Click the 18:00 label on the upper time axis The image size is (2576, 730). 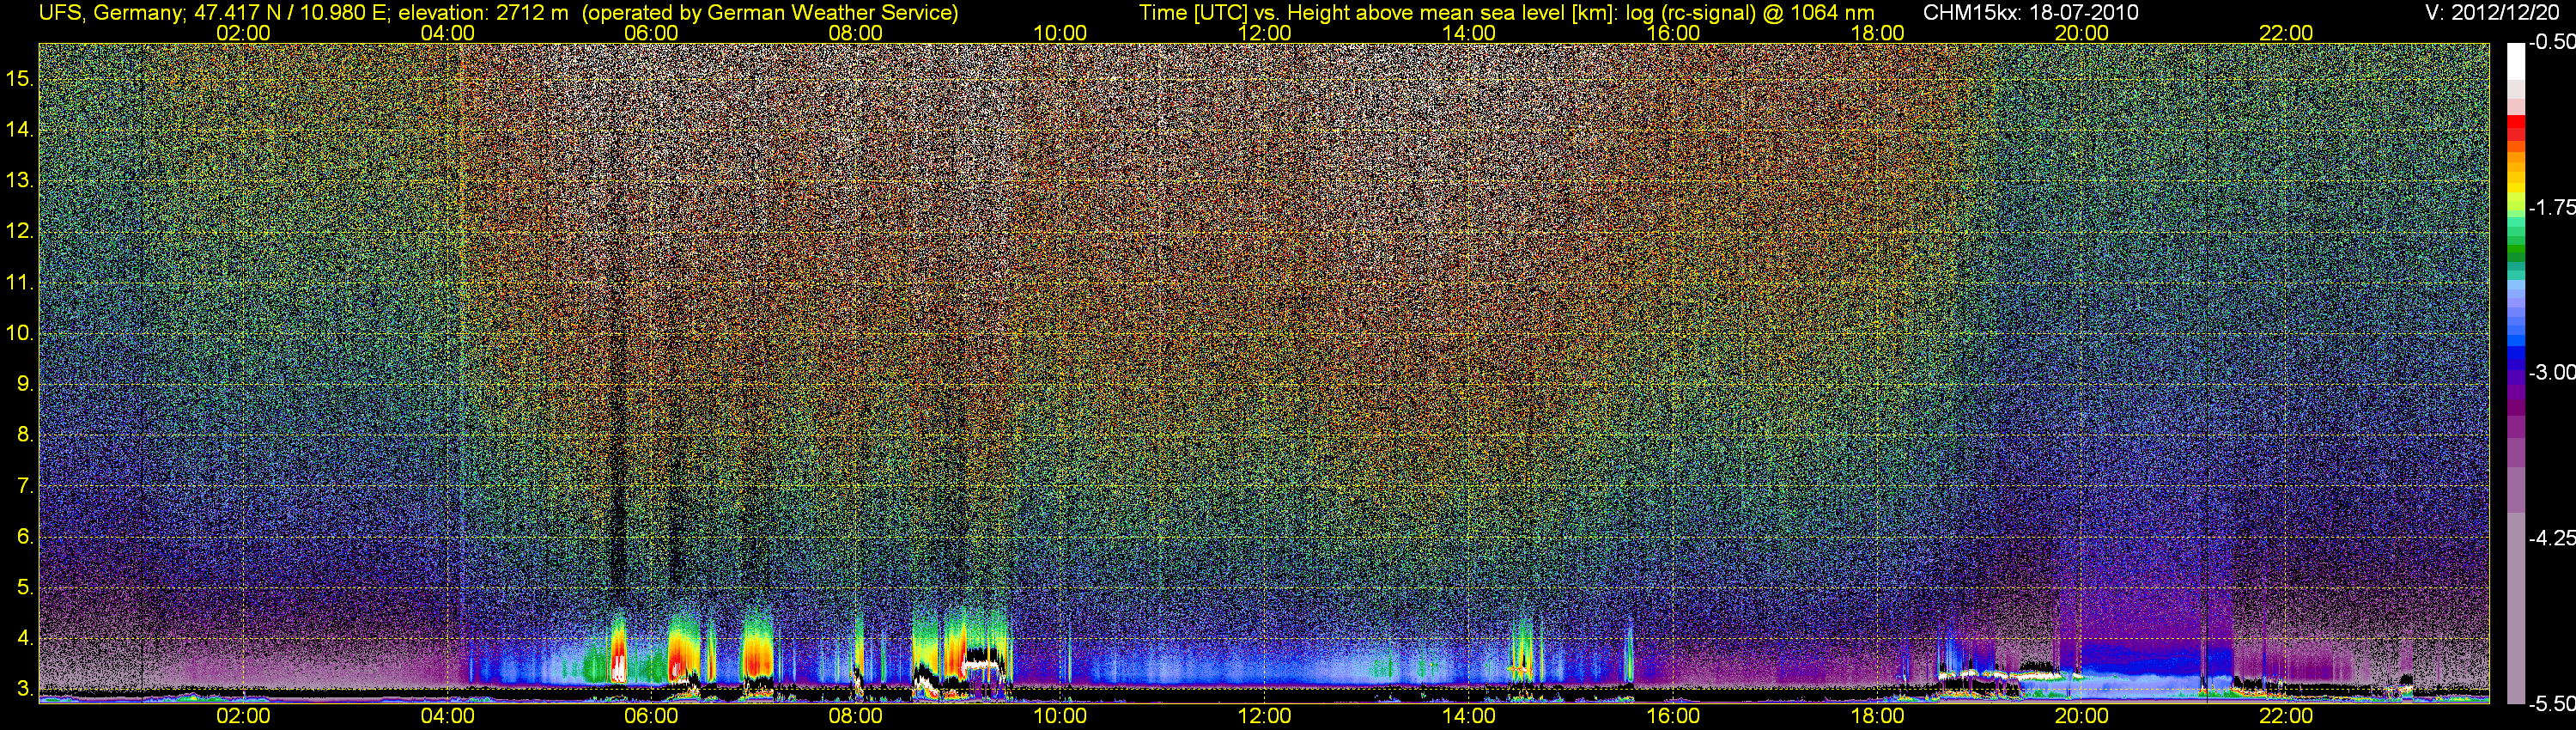point(1877,33)
